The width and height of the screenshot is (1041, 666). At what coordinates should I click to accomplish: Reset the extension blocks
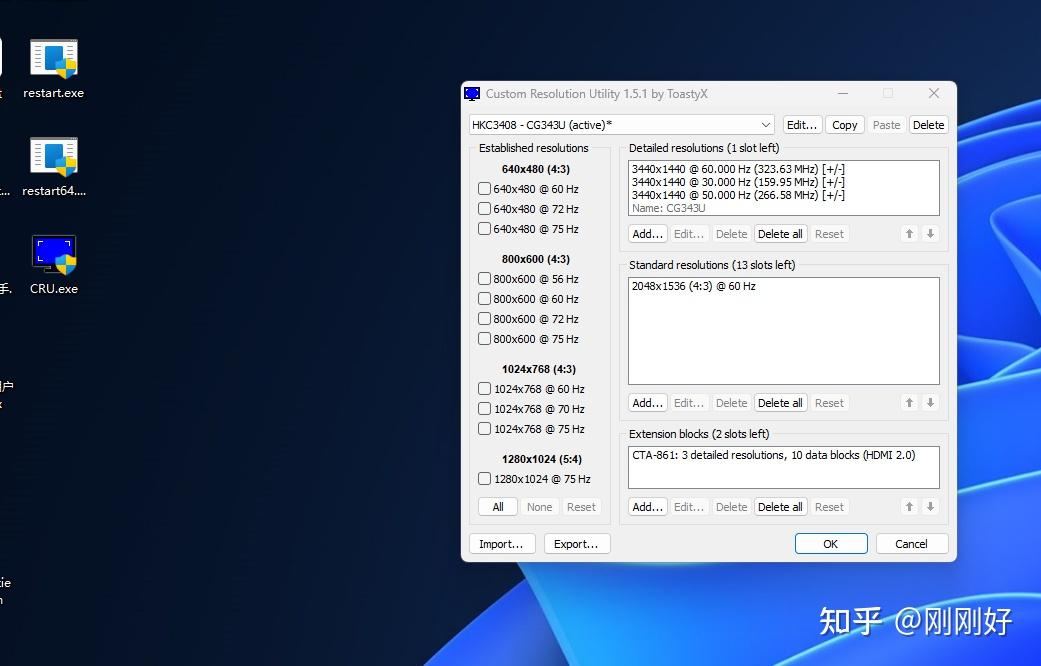tap(829, 507)
